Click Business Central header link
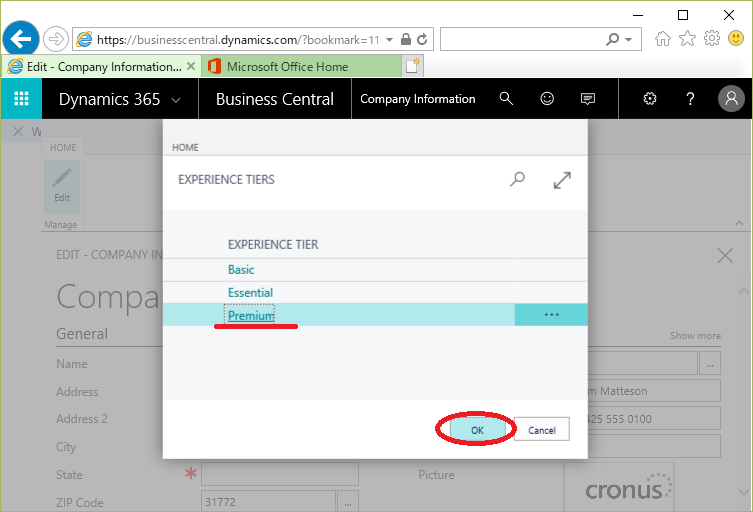753x512 pixels. click(x=274, y=99)
